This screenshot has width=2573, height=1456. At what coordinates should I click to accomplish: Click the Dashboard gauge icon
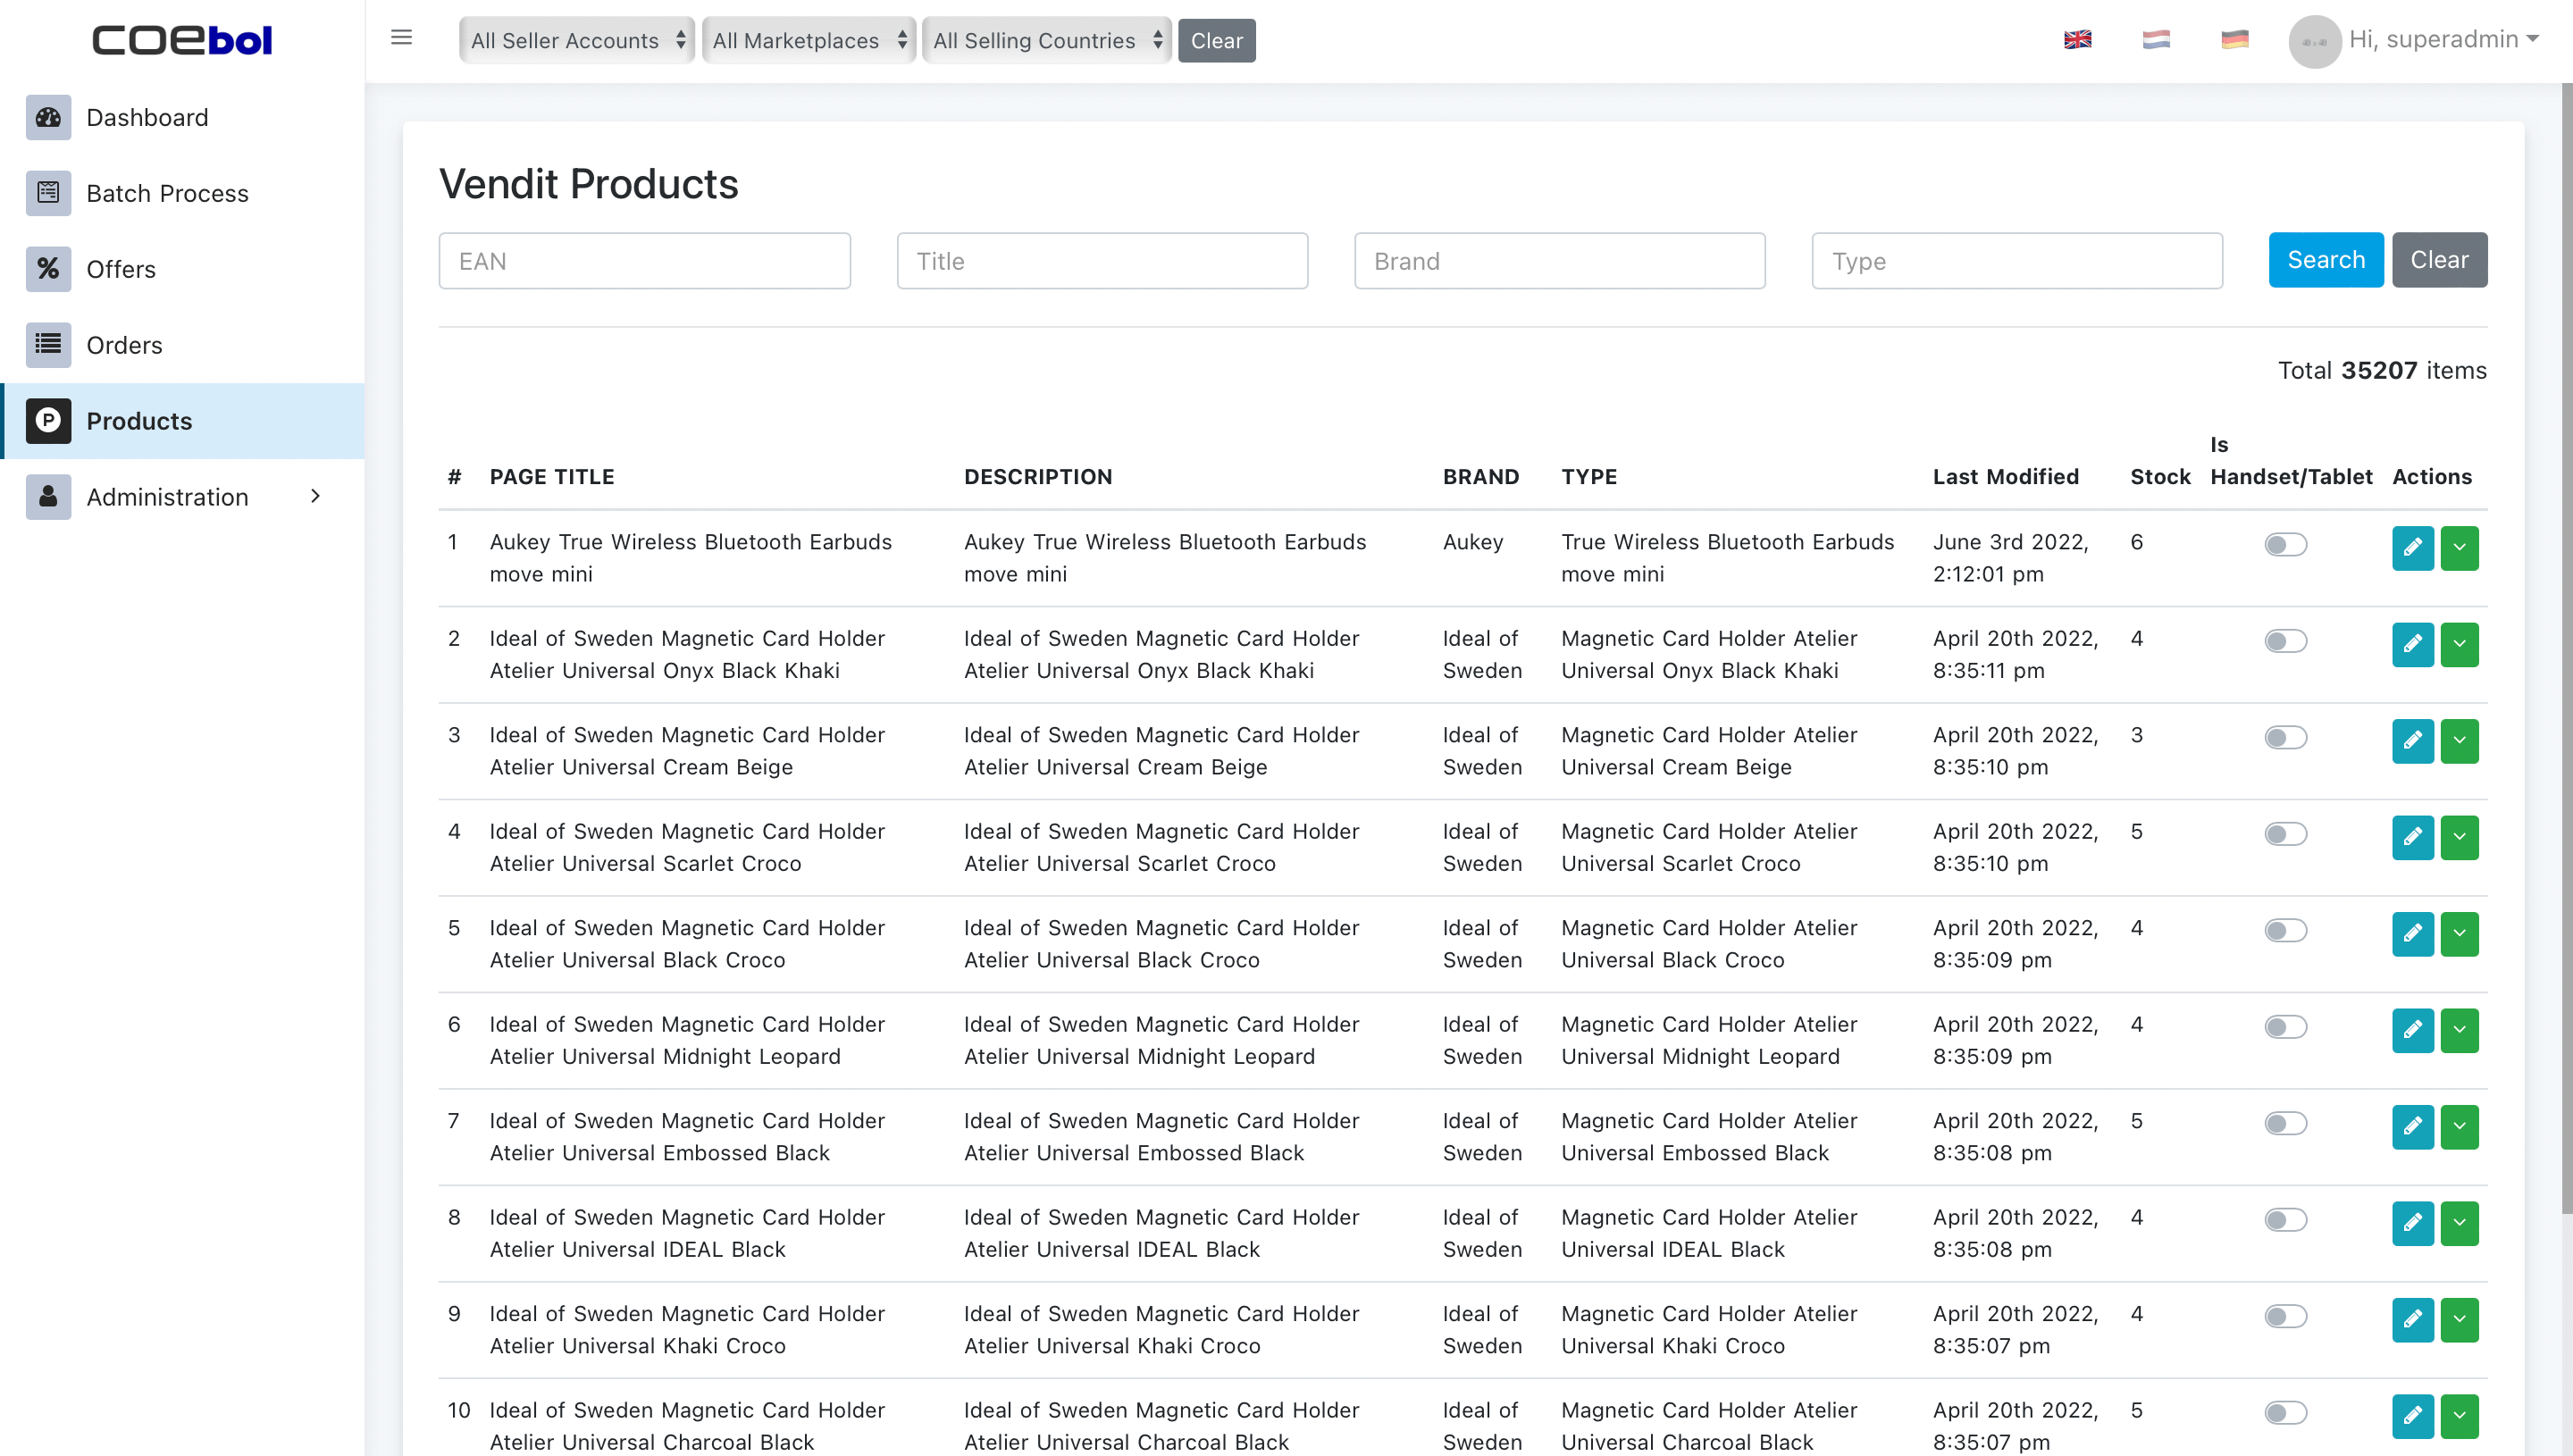[x=48, y=117]
